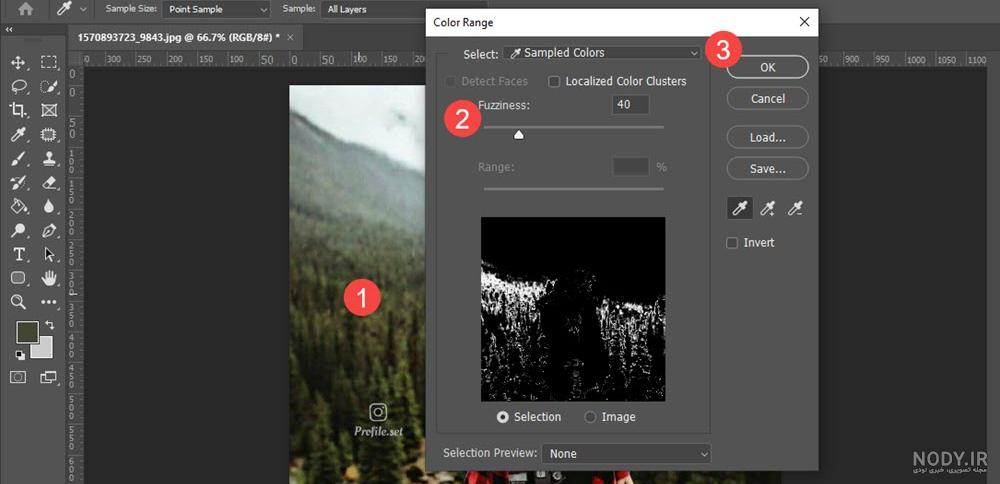
Task: Activate the Zoom tool
Action: click(x=18, y=302)
